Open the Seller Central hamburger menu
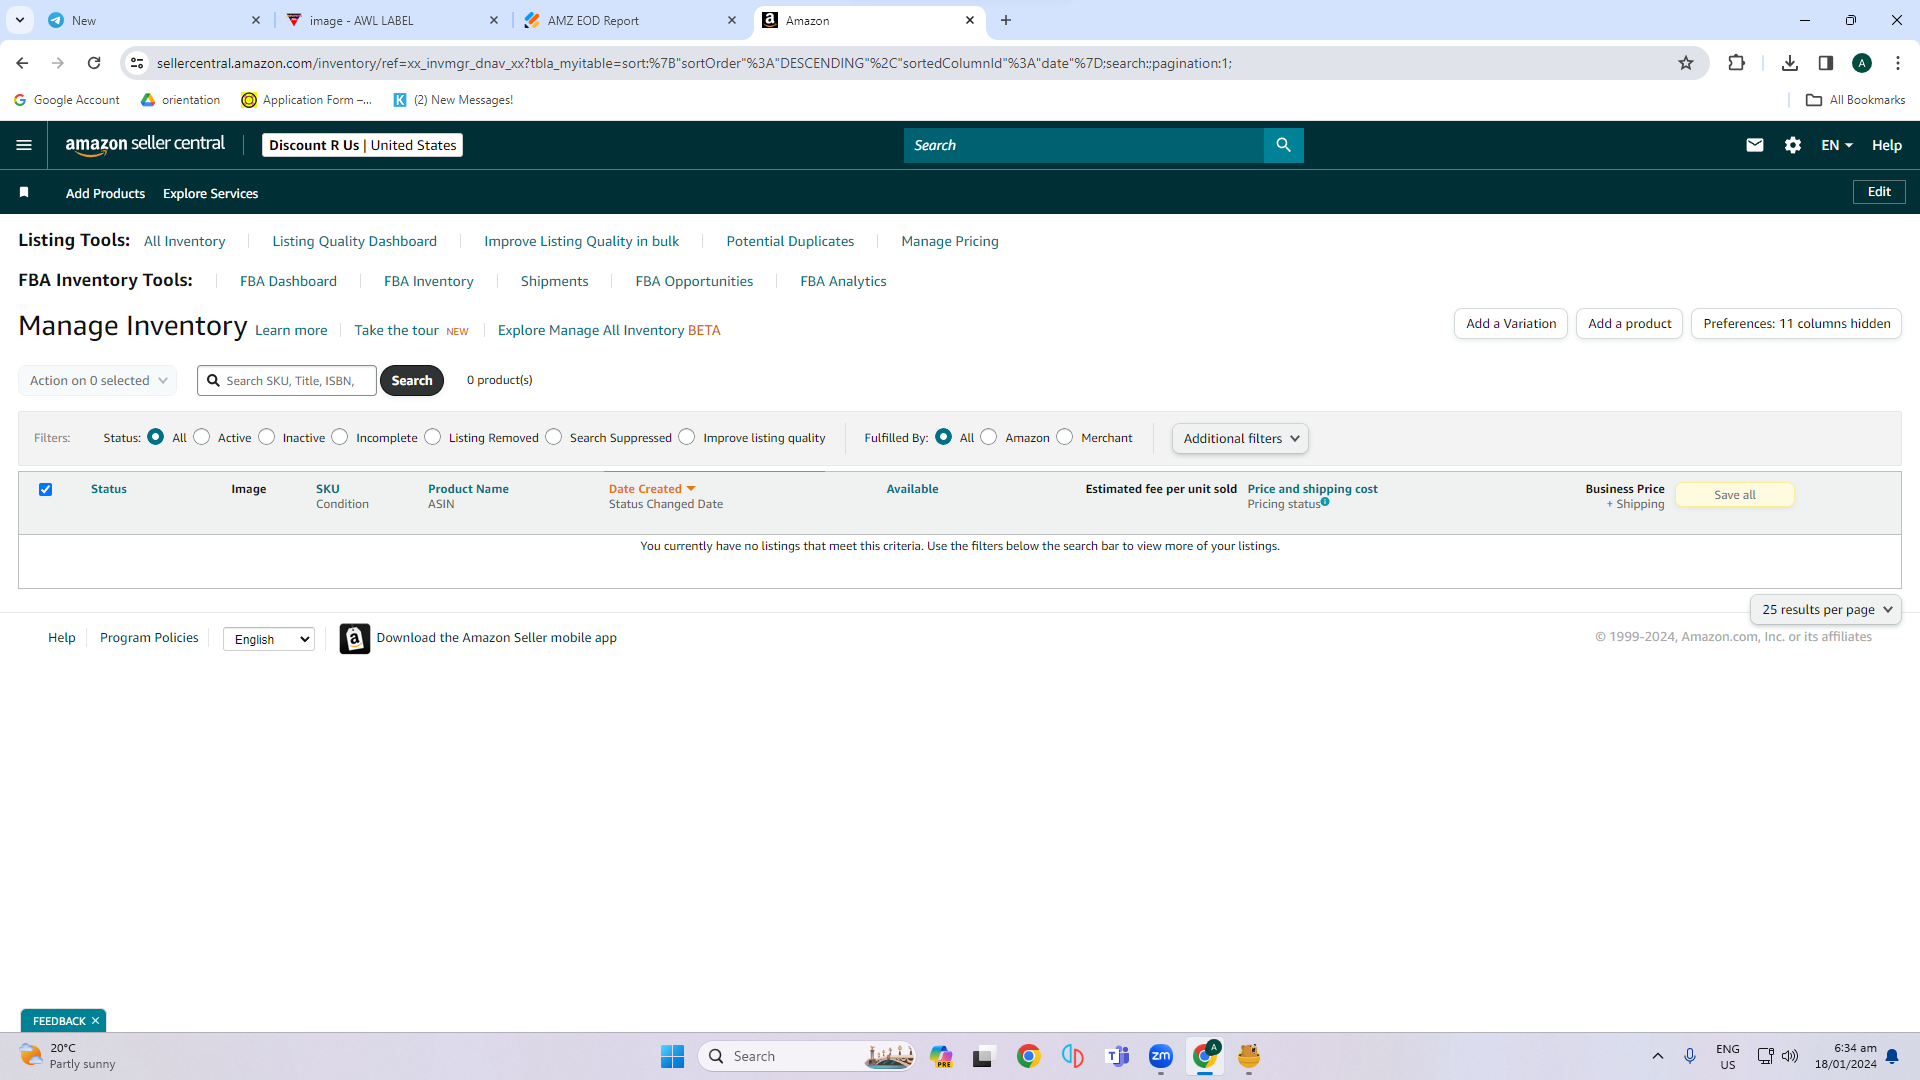Viewport: 1920px width, 1080px height. point(24,145)
